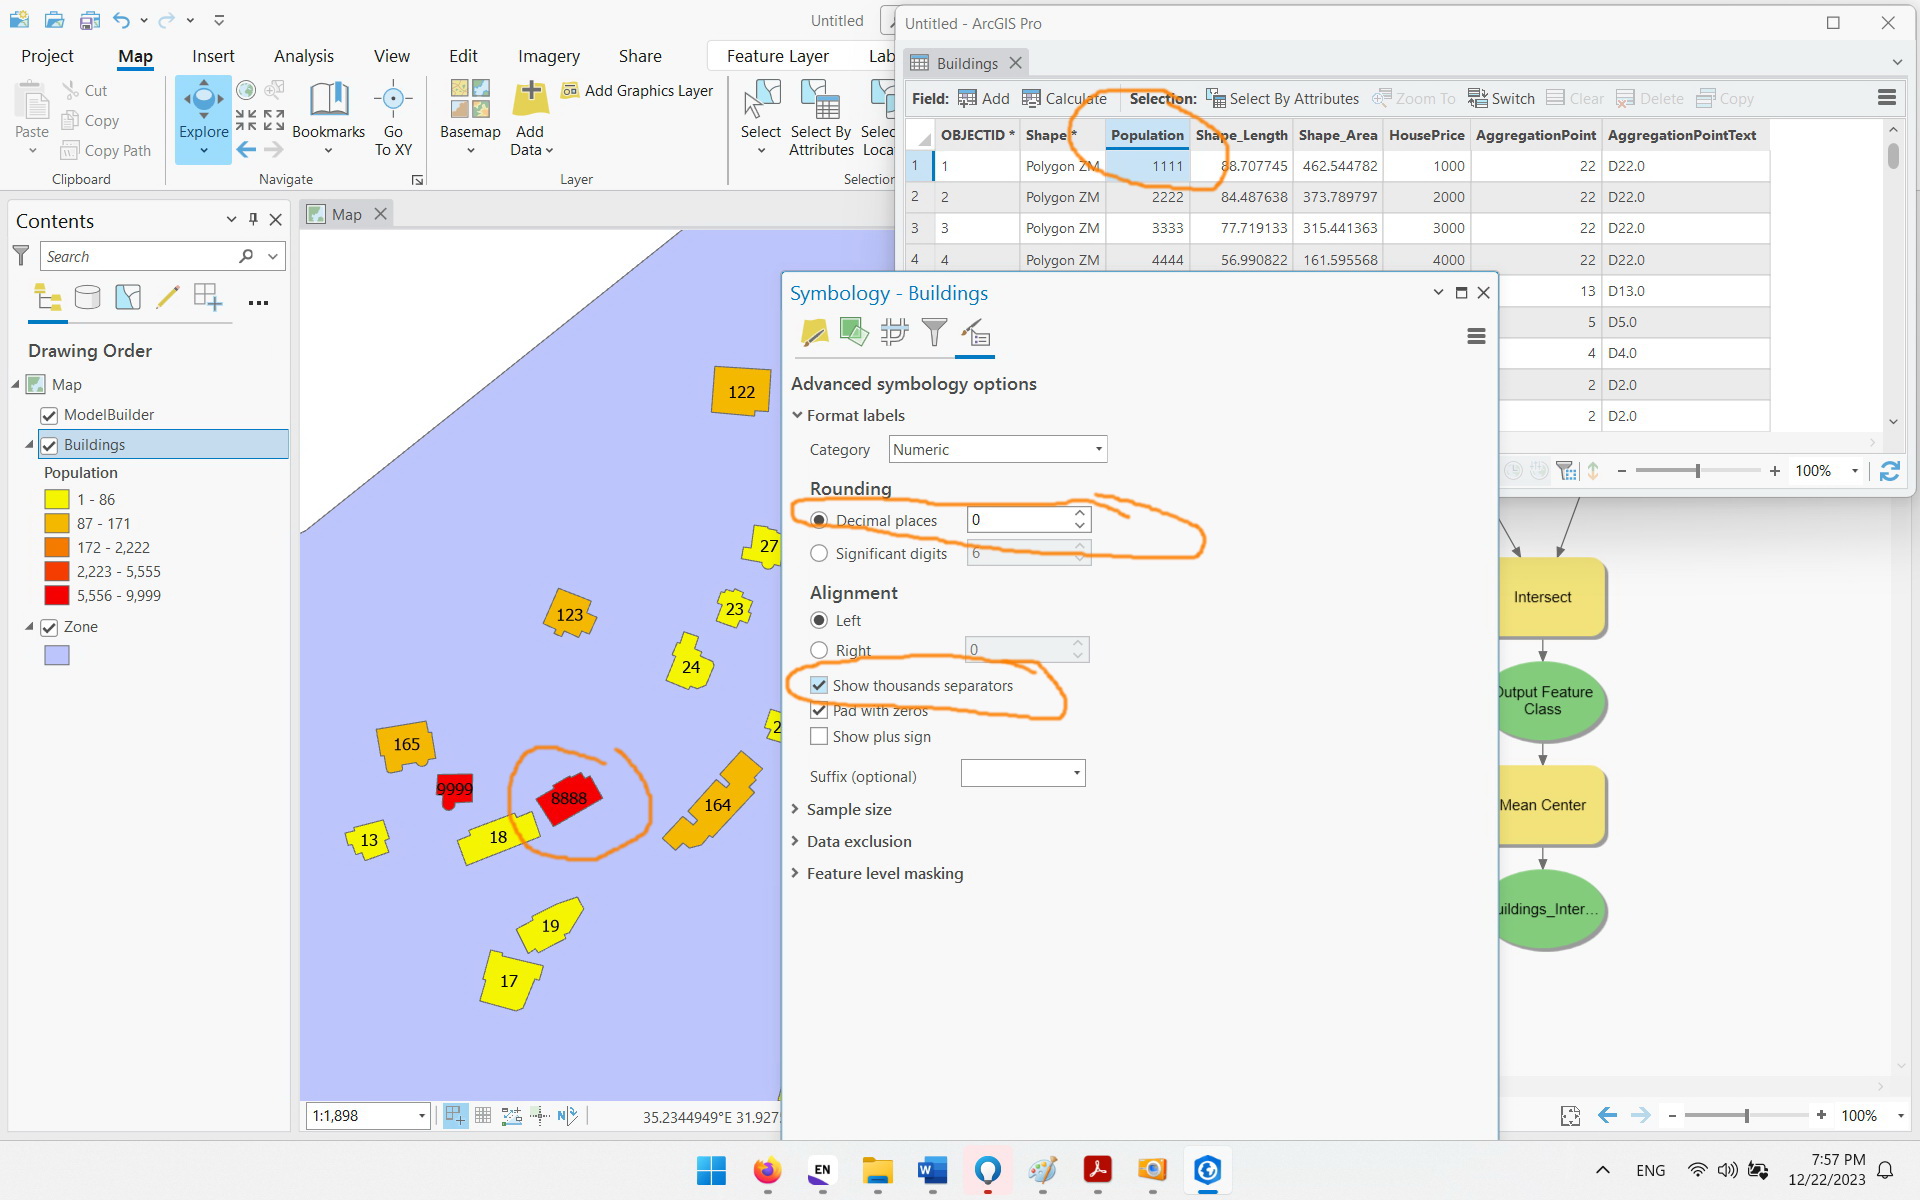The height and width of the screenshot is (1200, 1920).
Task: Select the Significant digits radio button
Action: [820, 553]
